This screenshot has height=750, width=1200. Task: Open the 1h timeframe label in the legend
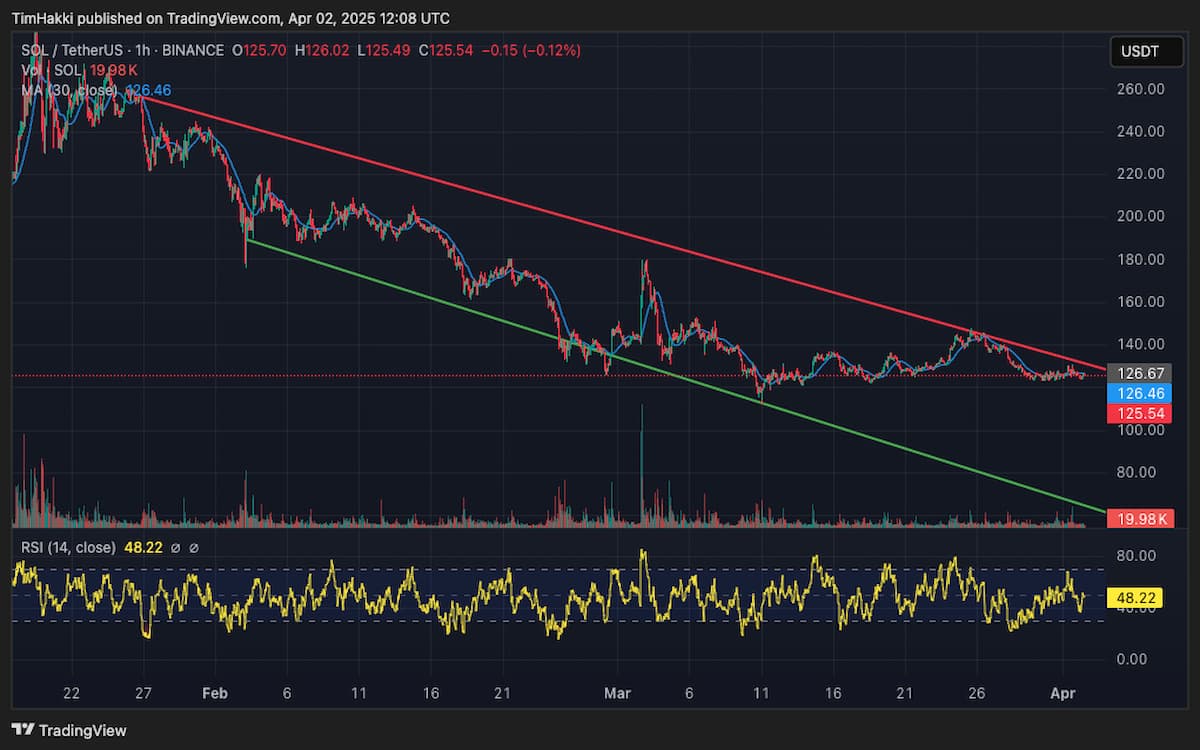(x=141, y=50)
